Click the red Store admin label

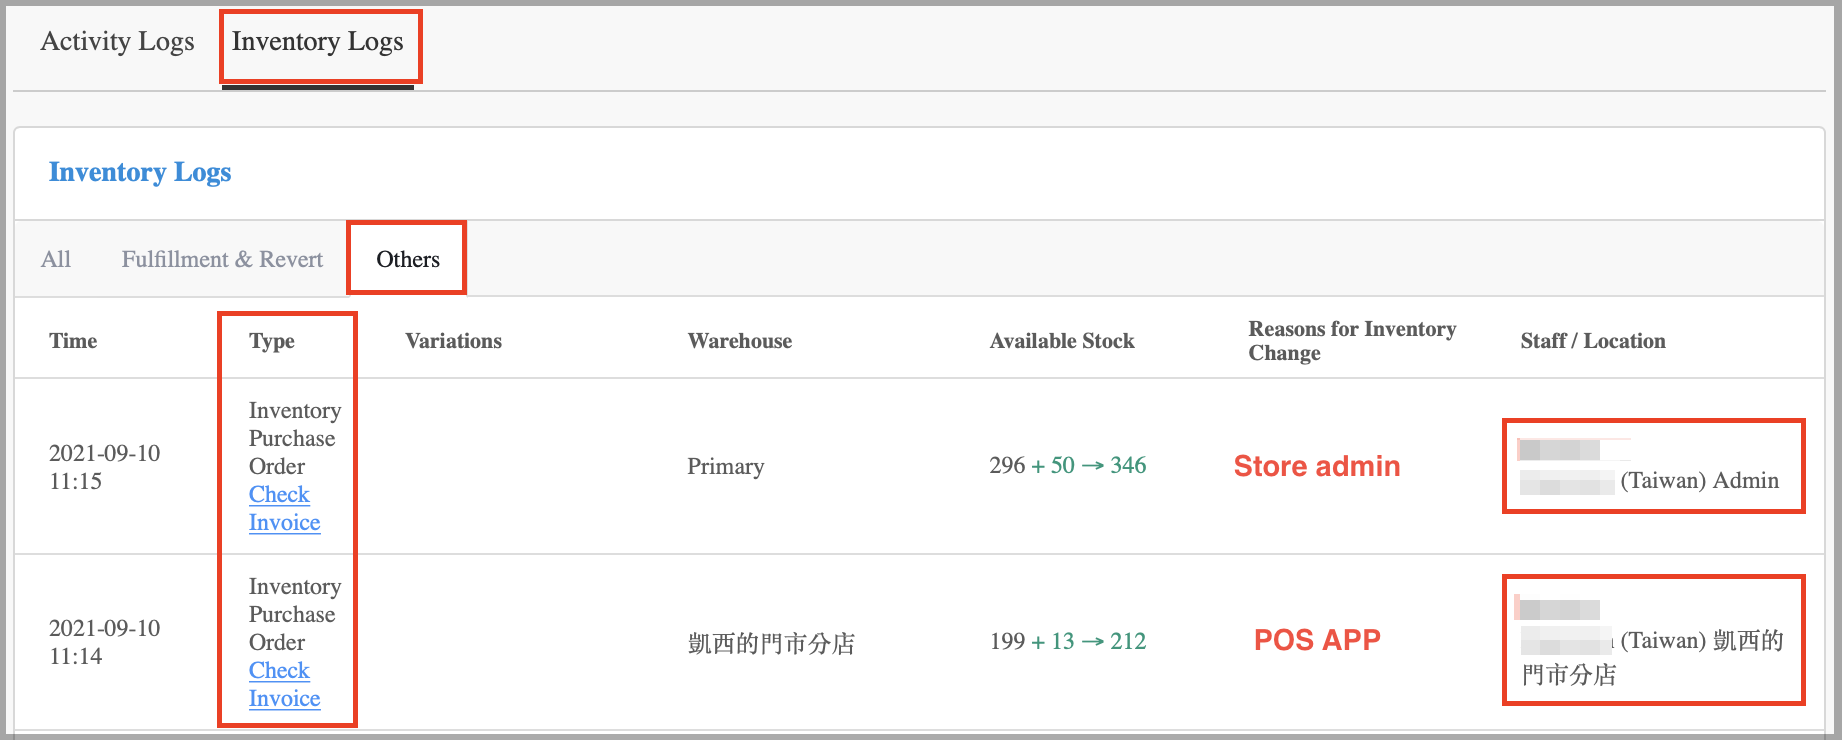tap(1316, 466)
